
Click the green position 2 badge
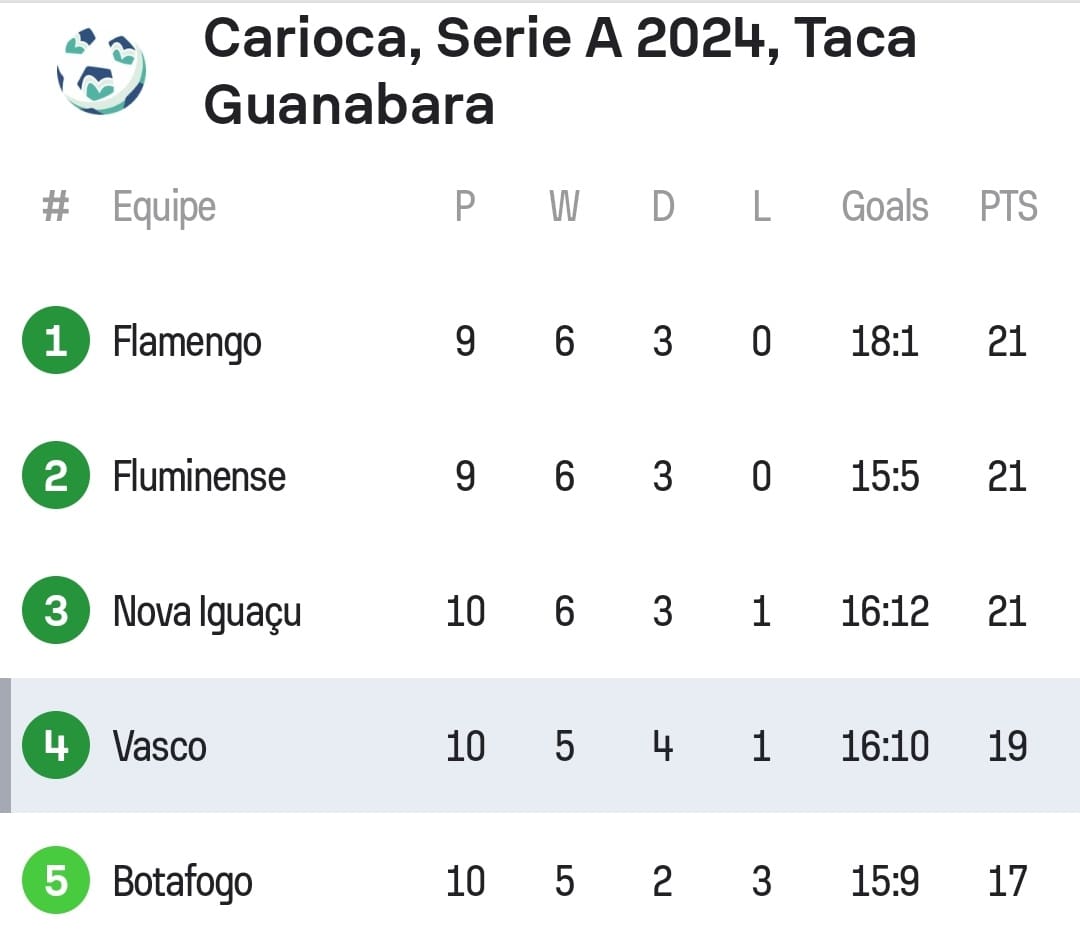click(x=56, y=475)
